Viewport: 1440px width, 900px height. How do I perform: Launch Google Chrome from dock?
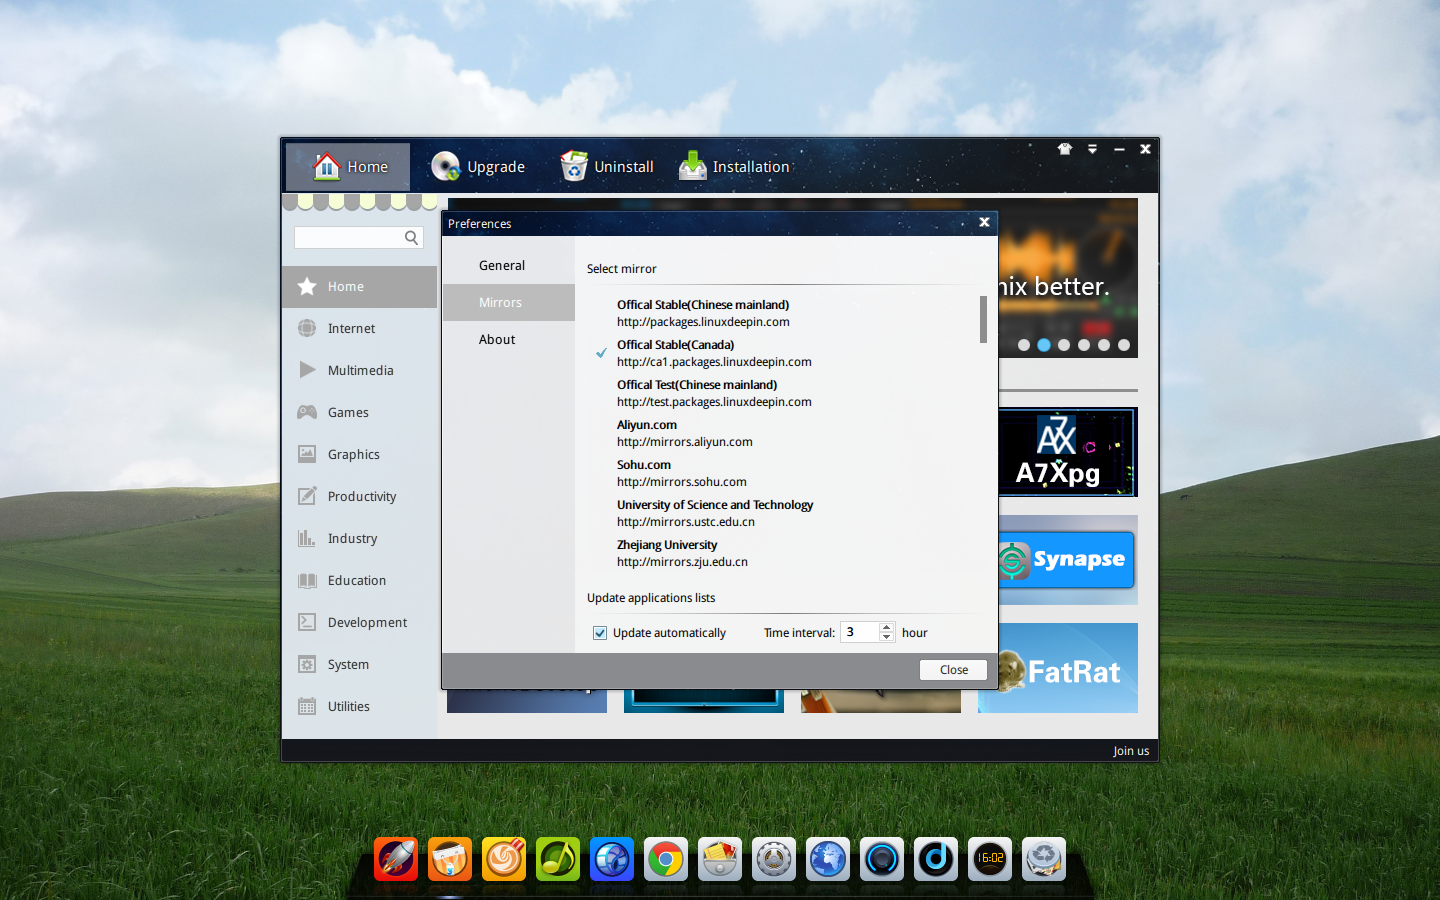point(666,859)
